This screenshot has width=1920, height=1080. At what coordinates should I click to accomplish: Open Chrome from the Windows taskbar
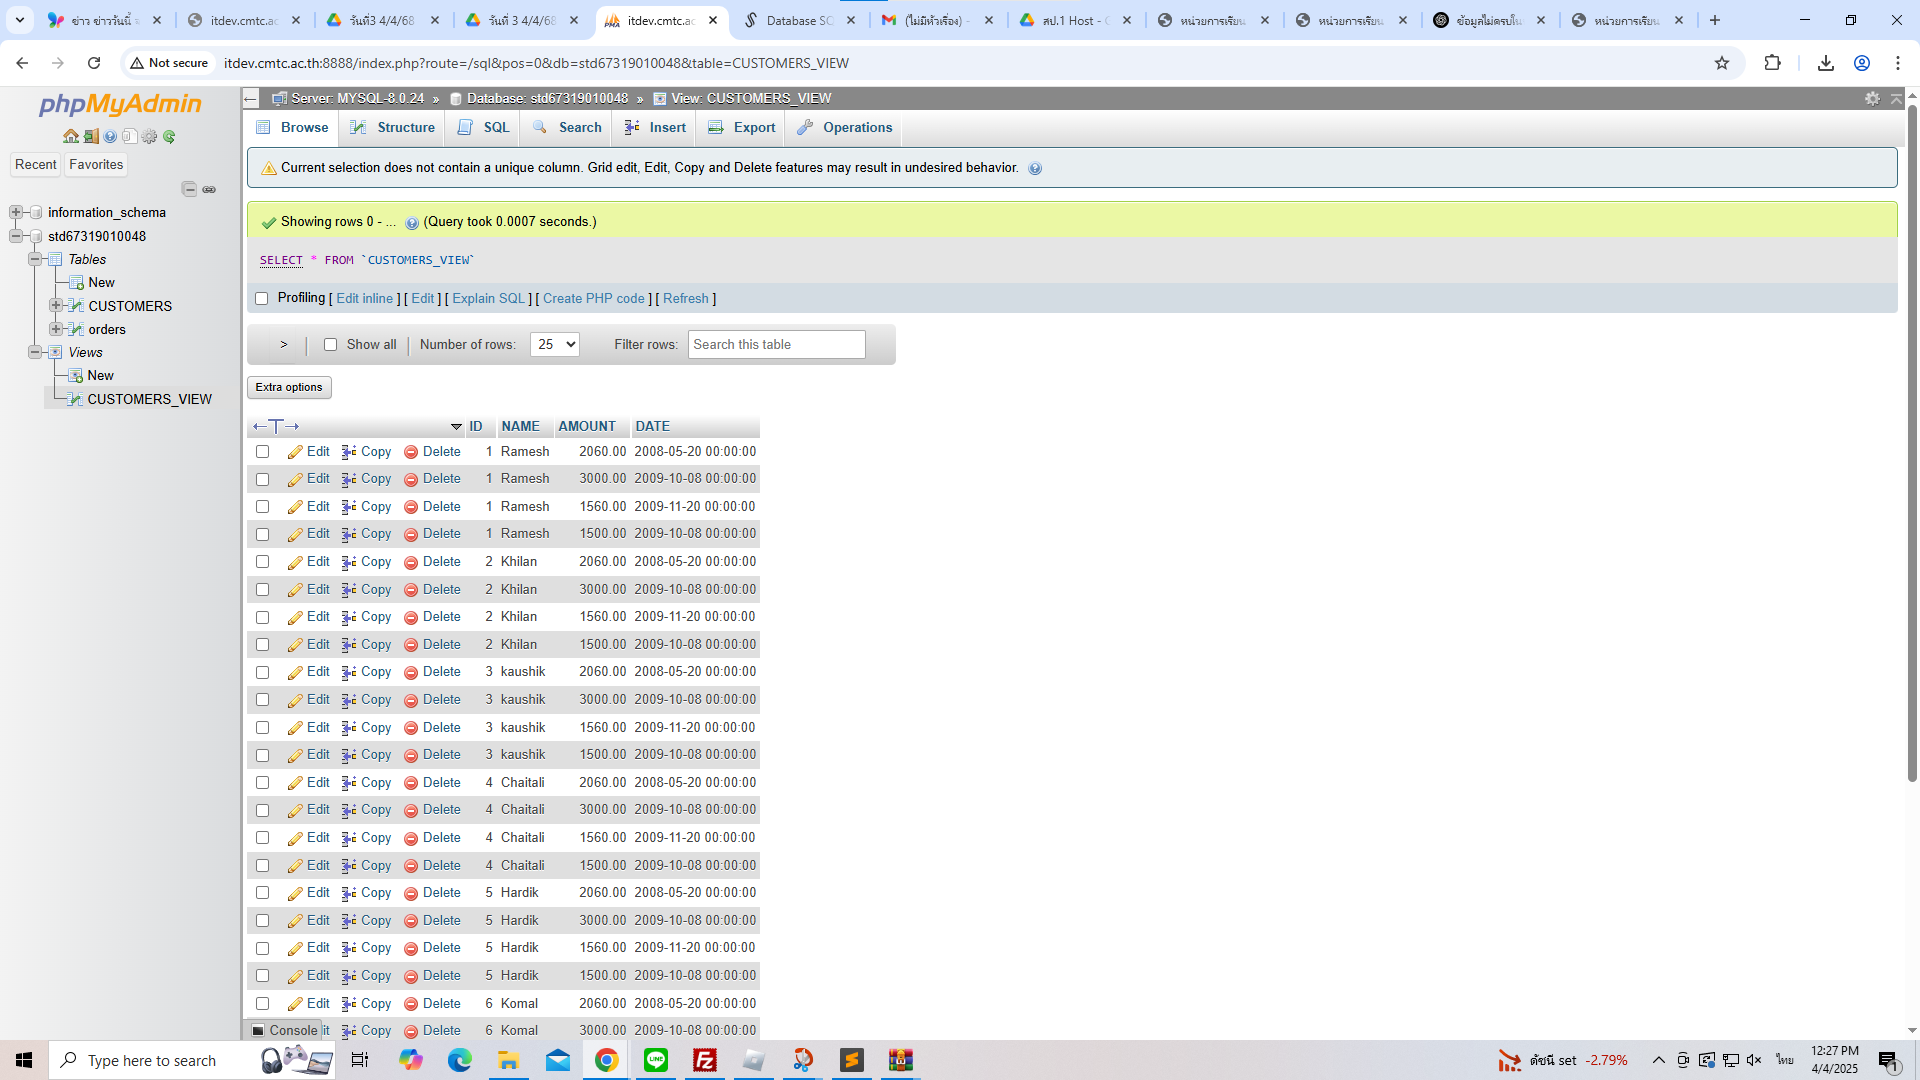pos(606,1060)
